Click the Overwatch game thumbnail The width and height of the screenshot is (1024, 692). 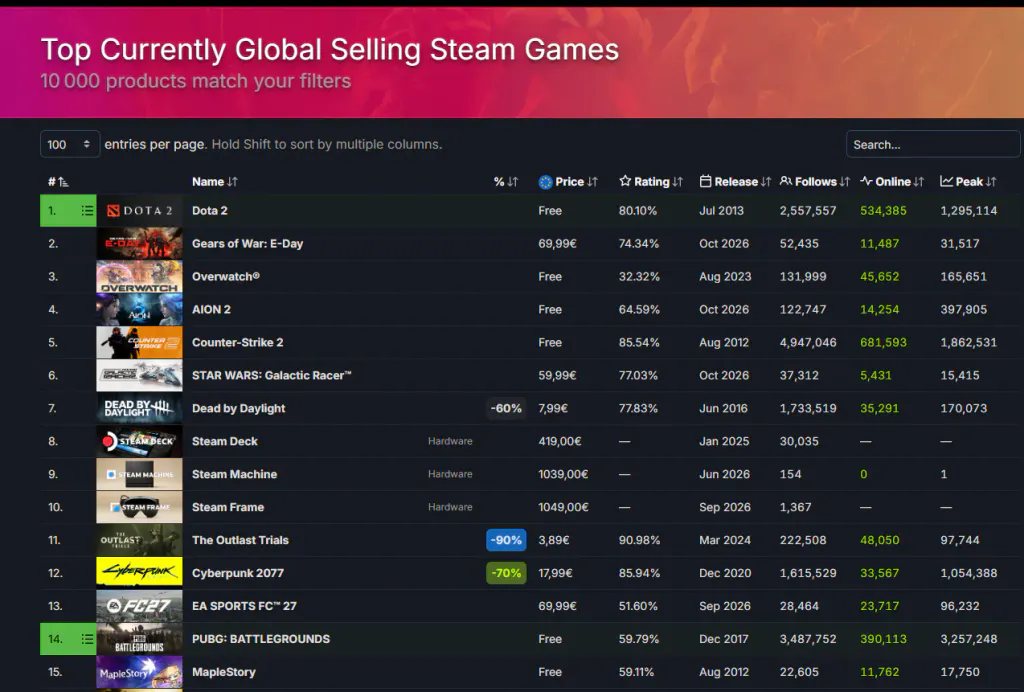[139, 277]
